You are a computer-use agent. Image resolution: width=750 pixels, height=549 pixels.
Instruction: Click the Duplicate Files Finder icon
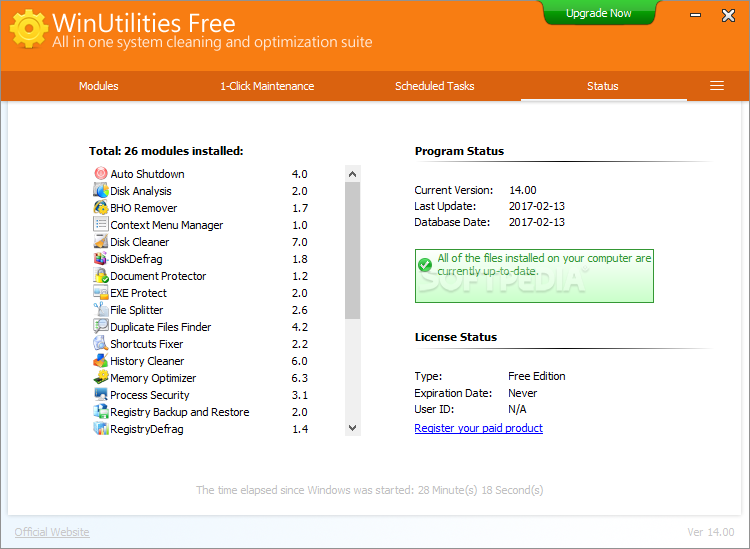tap(100, 326)
